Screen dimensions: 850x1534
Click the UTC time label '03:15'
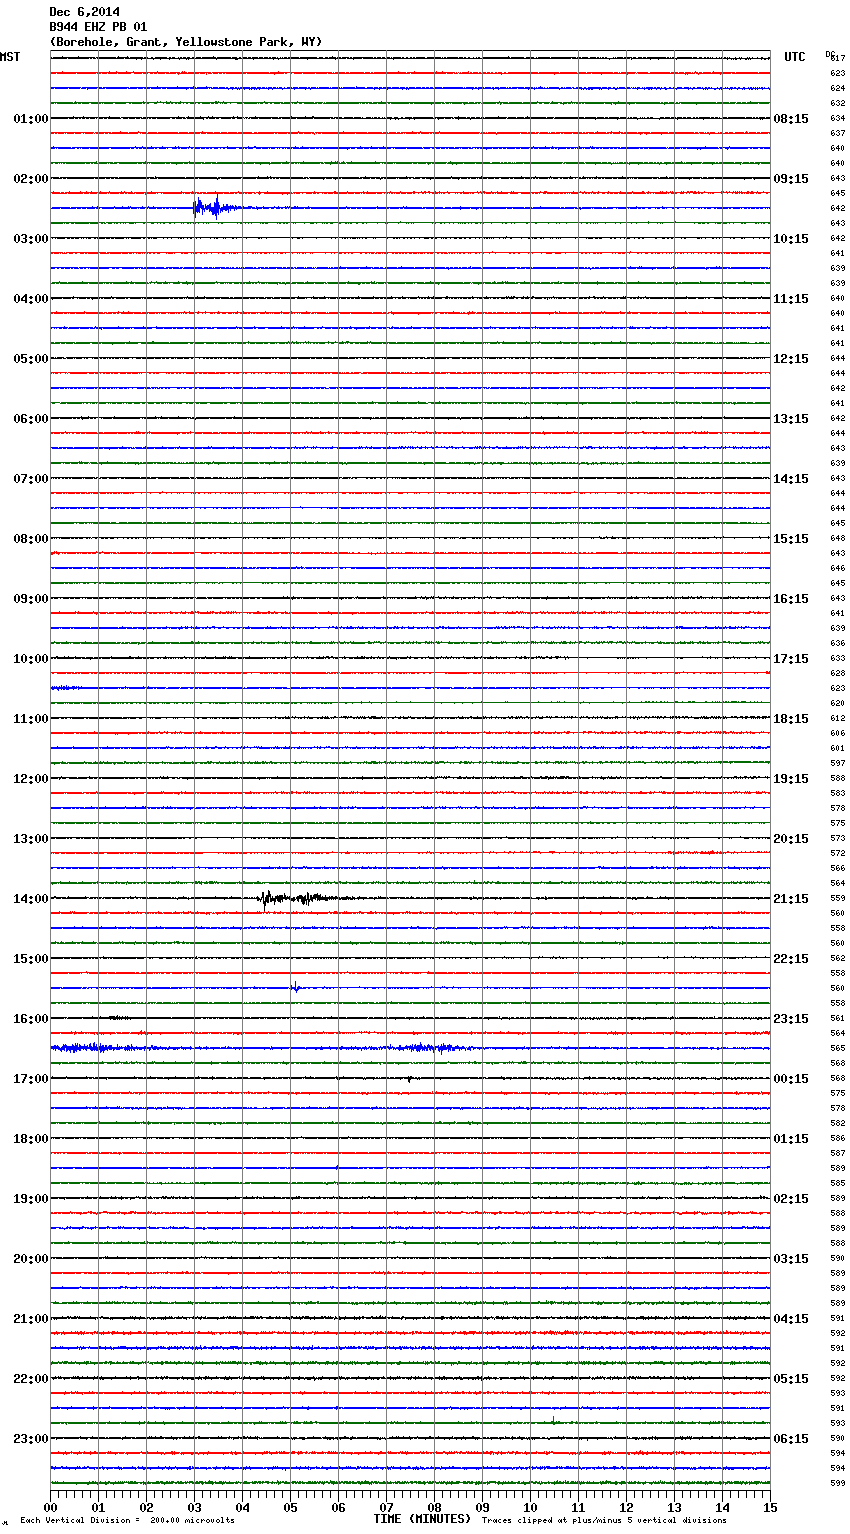(x=791, y=1259)
